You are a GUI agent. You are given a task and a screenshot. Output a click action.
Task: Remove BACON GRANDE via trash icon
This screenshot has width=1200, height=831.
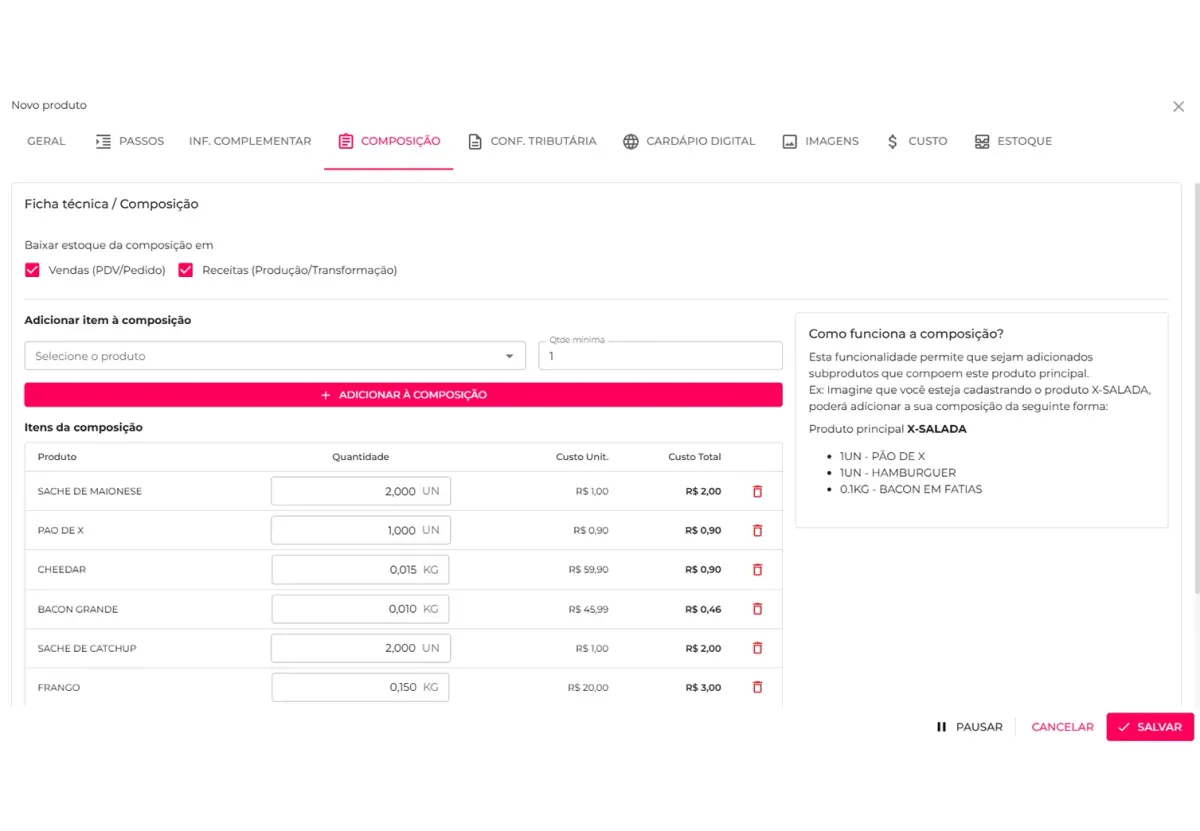(x=757, y=609)
